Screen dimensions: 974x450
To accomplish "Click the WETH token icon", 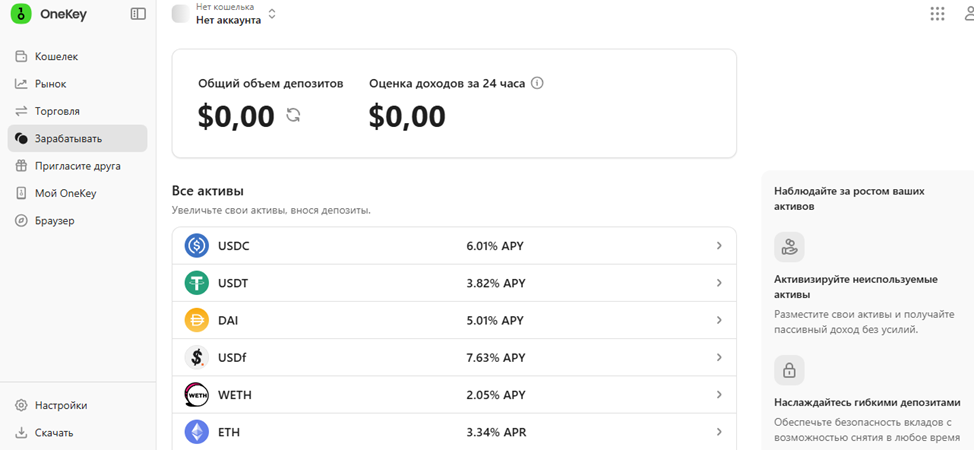I will pos(197,395).
